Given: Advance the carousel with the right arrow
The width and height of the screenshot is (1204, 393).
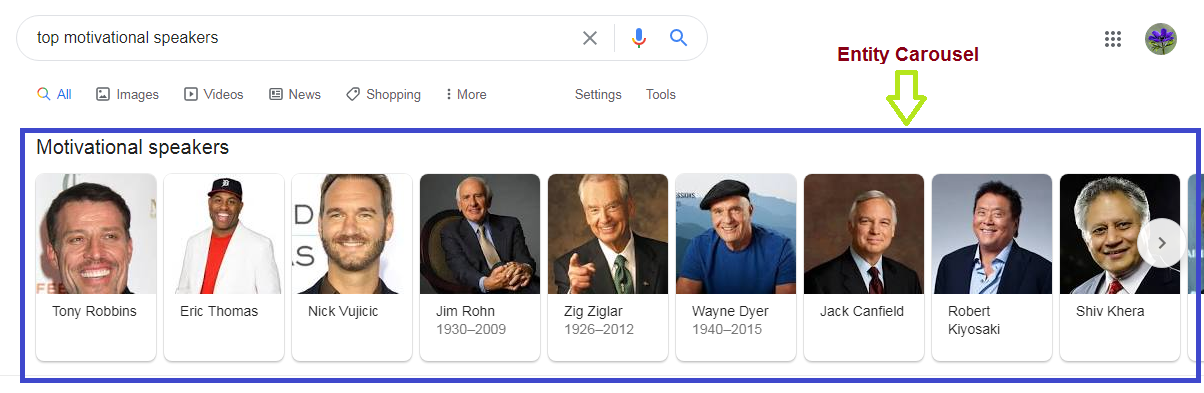Looking at the screenshot, I should click(1161, 243).
